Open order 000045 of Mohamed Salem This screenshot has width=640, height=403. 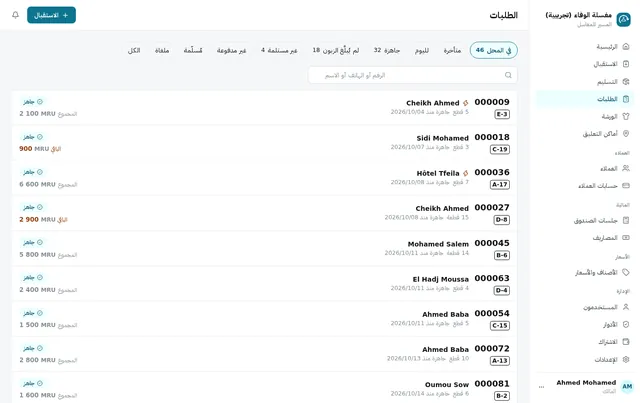pos(264,249)
